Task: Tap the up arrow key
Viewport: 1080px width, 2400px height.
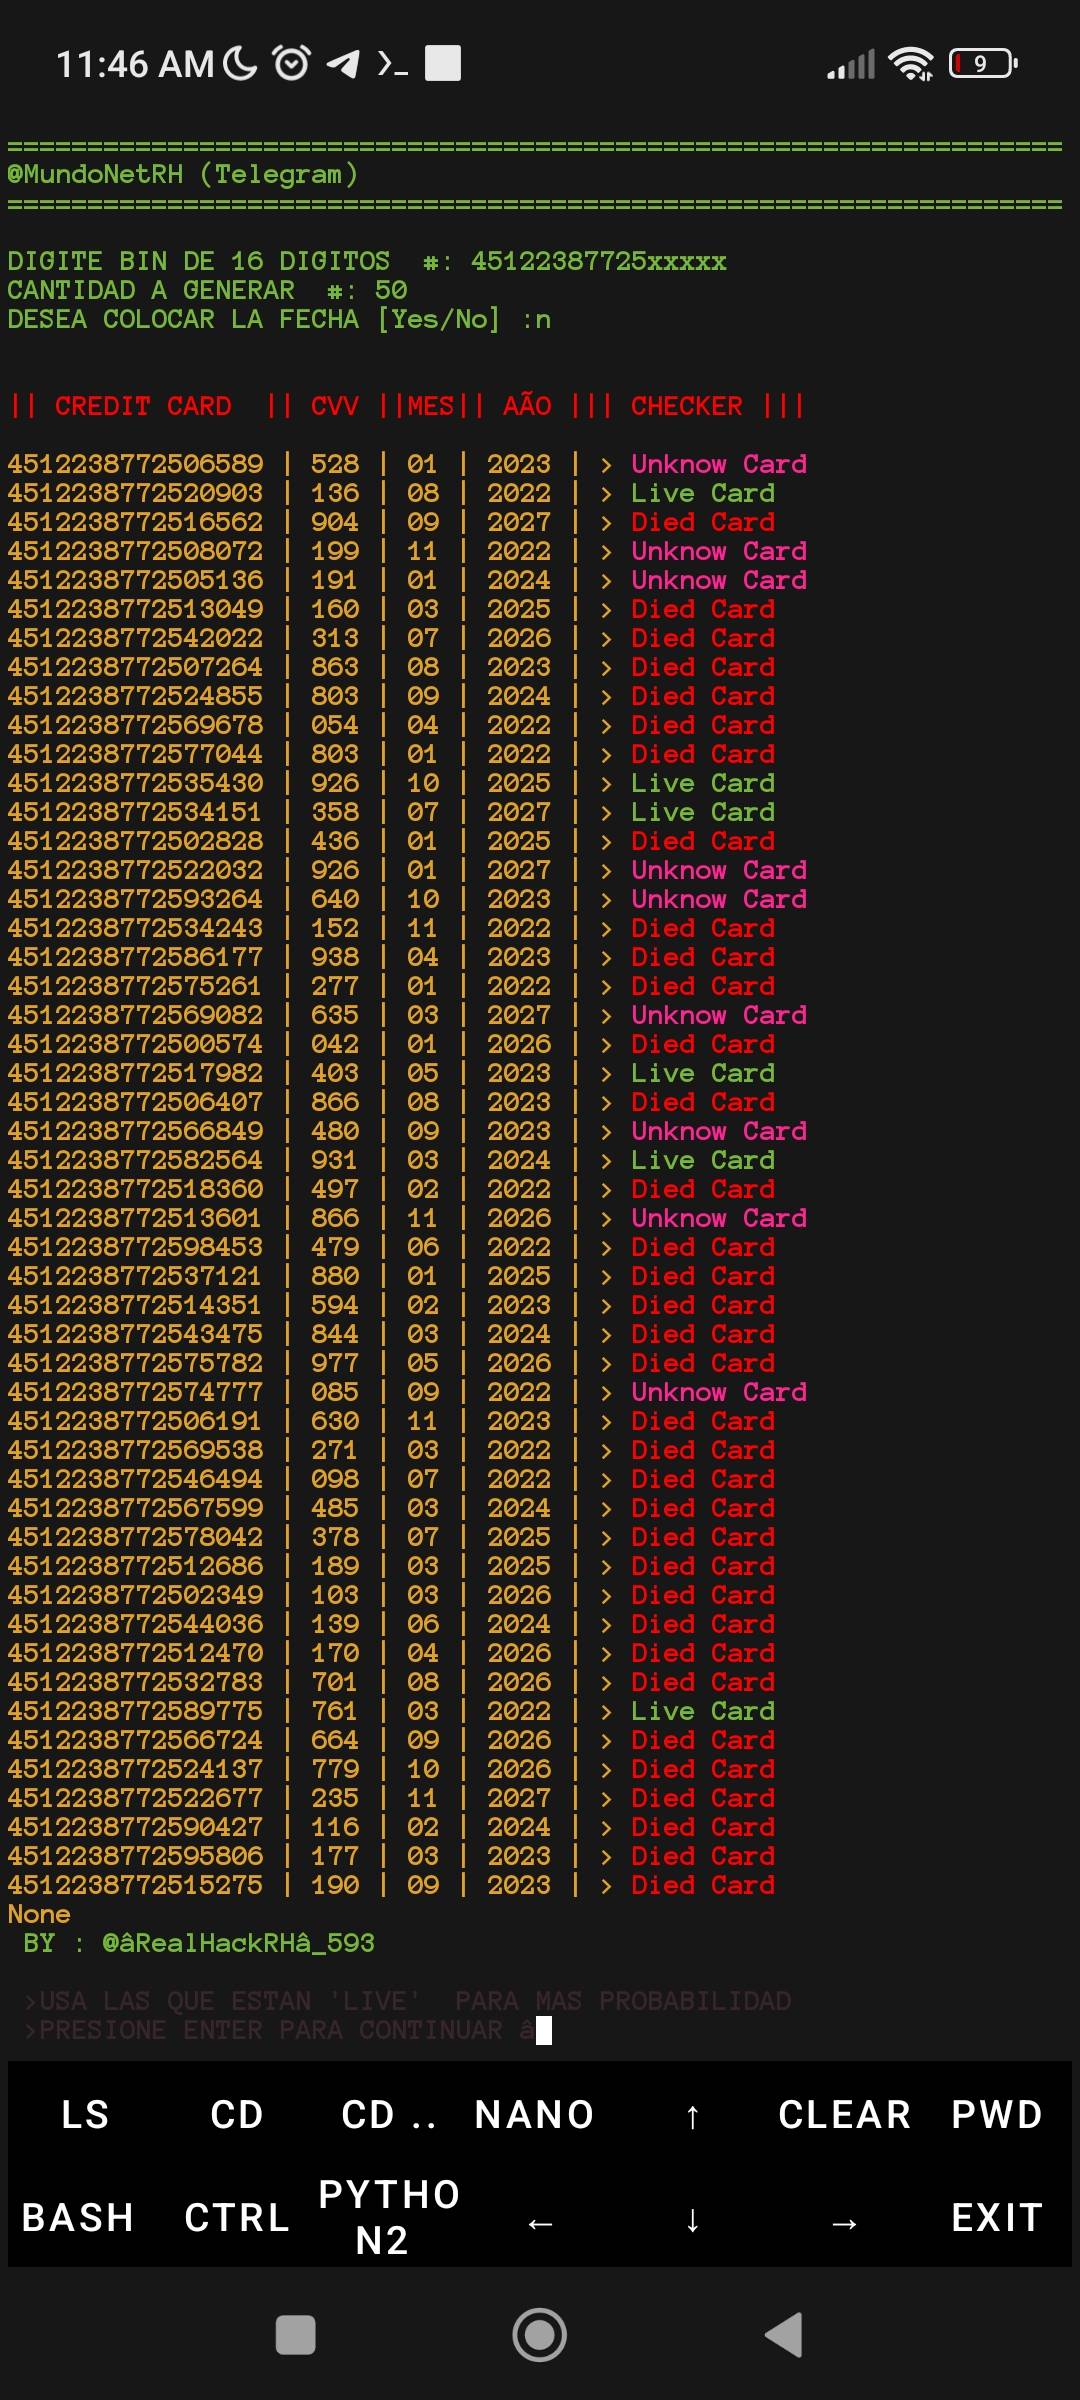Action: point(692,2115)
